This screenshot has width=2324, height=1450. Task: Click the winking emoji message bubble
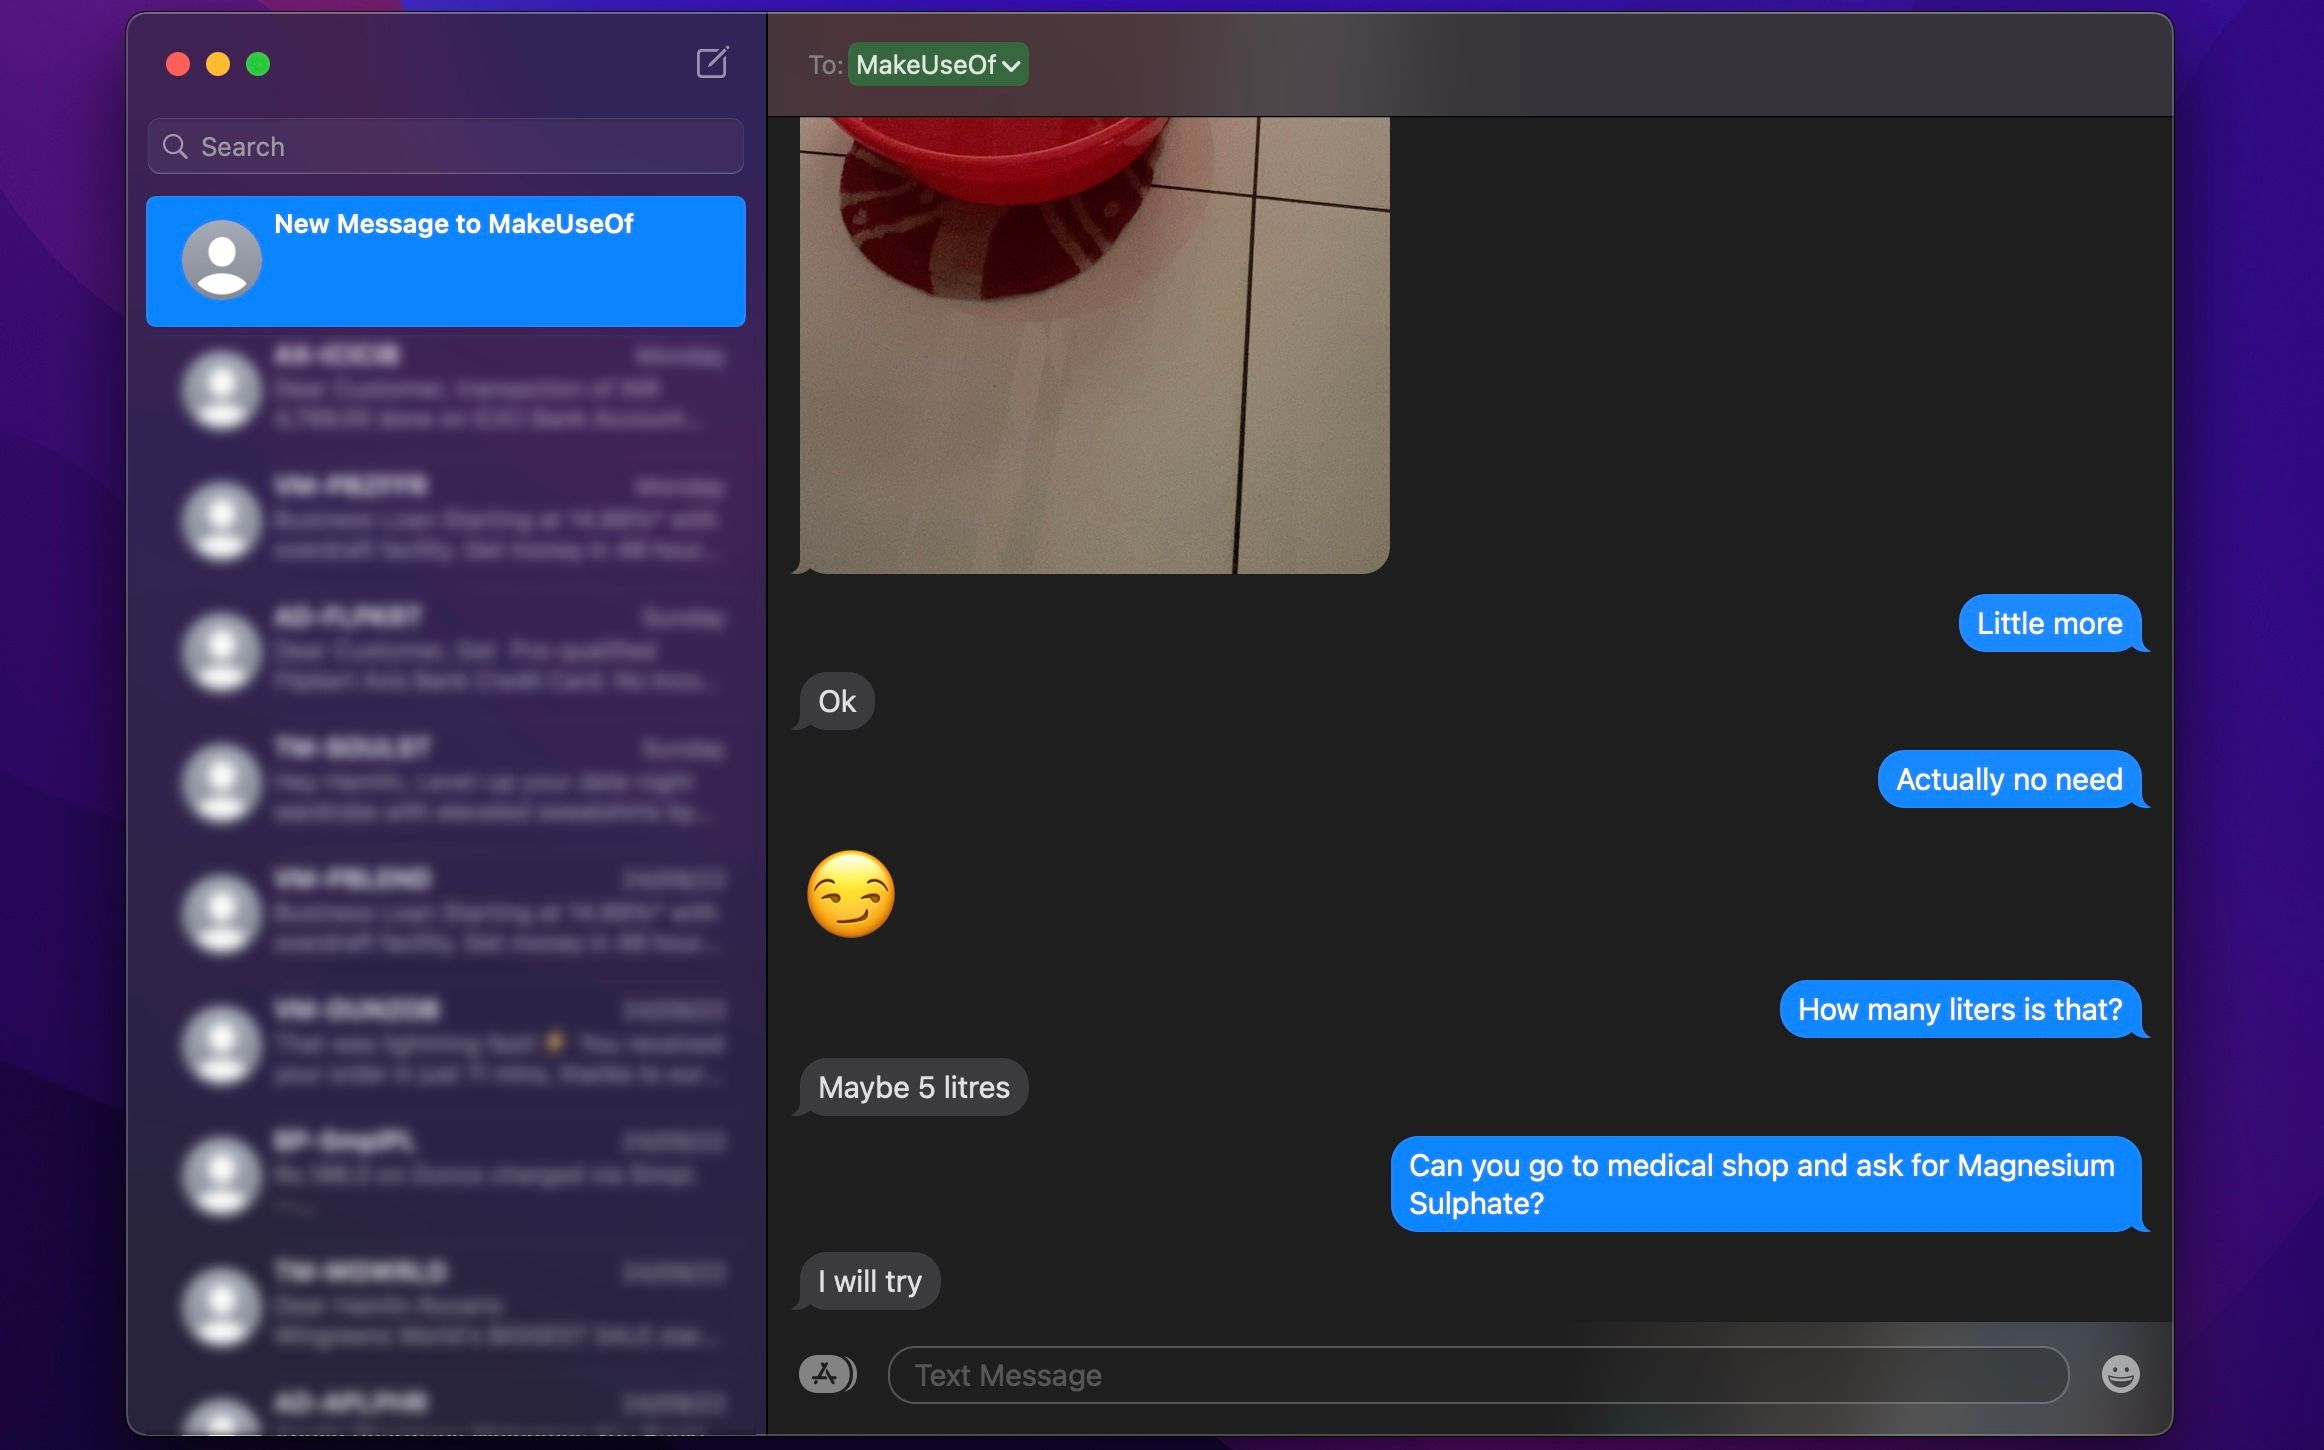click(x=849, y=892)
